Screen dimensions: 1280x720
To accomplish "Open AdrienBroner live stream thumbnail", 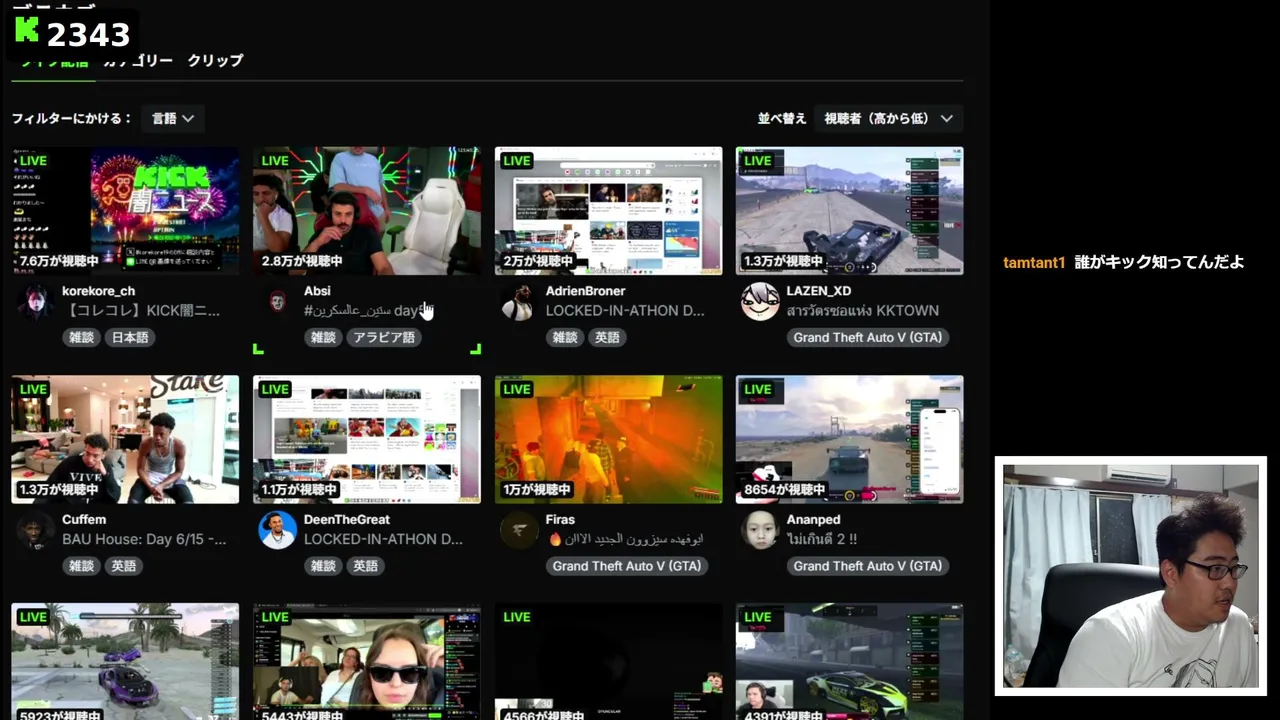I will (x=608, y=211).
